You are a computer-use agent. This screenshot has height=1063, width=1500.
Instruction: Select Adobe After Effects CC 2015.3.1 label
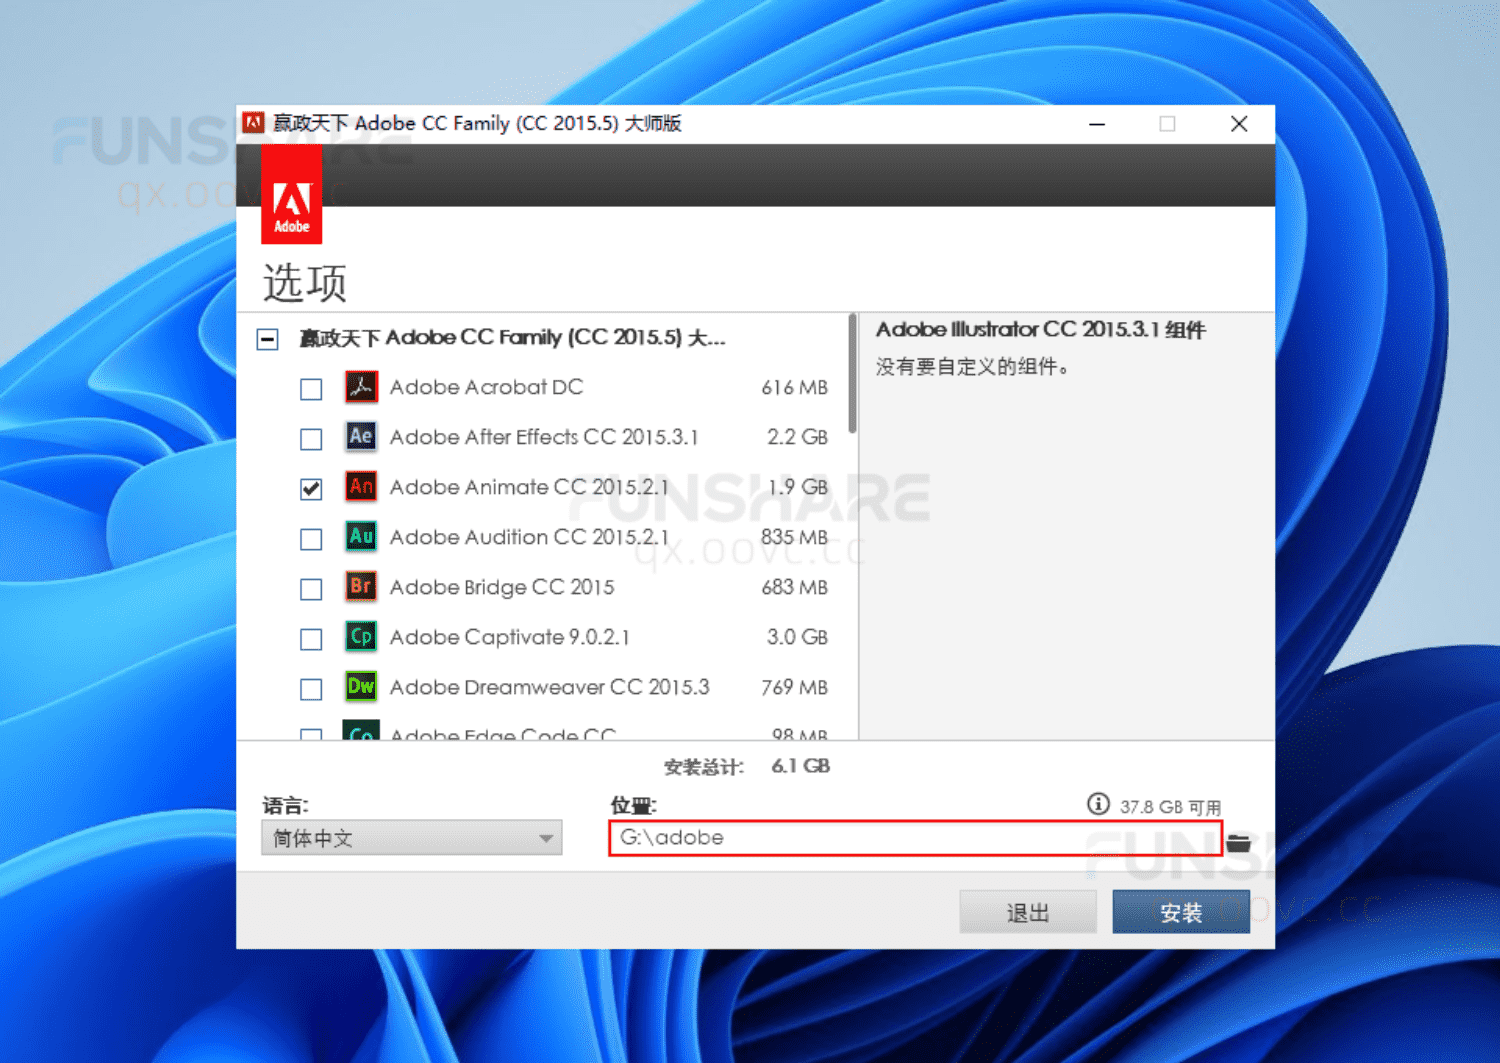544,437
